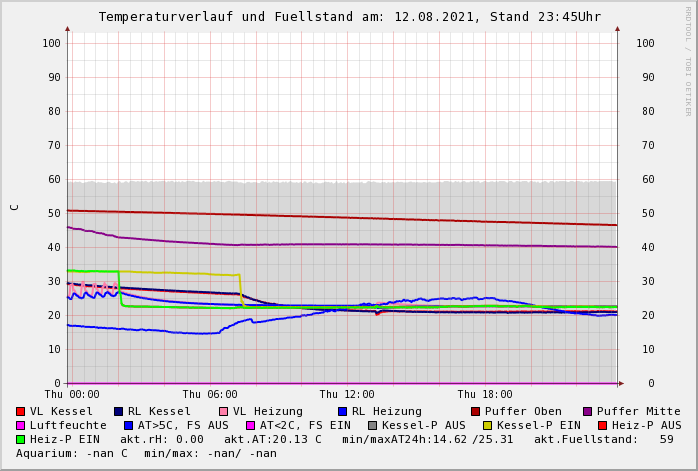This screenshot has height=471, width=698.
Task: Click the Thu 18:00 time axis label
Action: click(485, 395)
